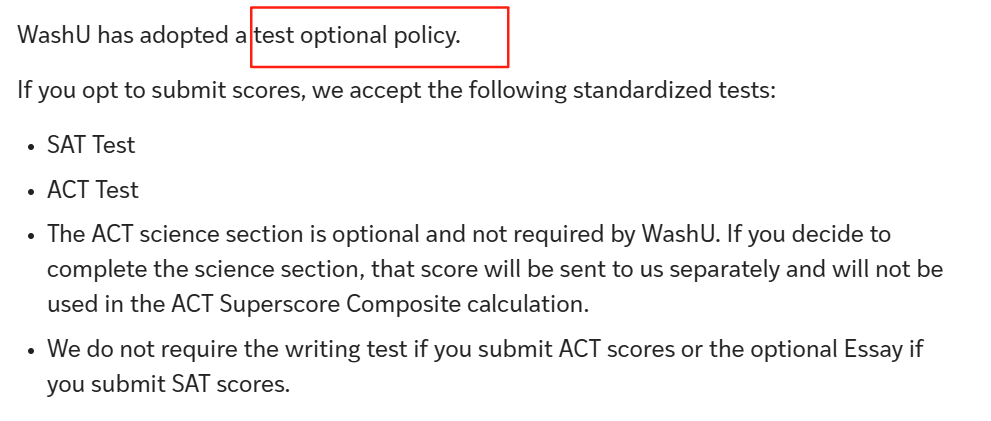The image size is (991, 421).
Task: Click the bullet point before "ACT Test"
Action: coord(31,191)
